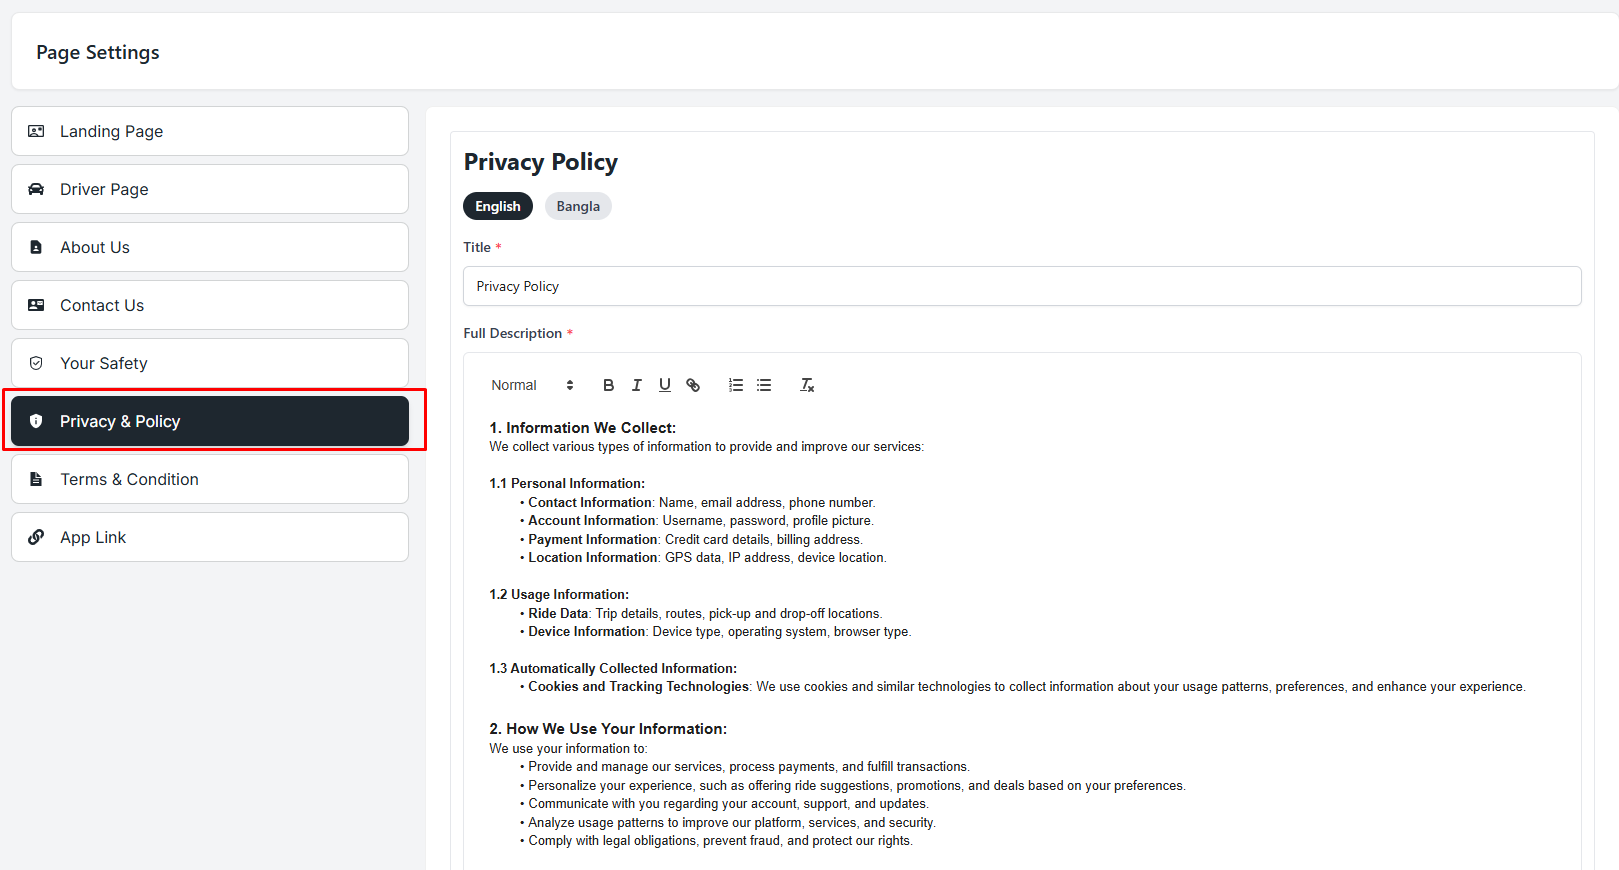The image size is (1619, 870).
Task: Toggle Underline formatting in editor
Action: (665, 385)
